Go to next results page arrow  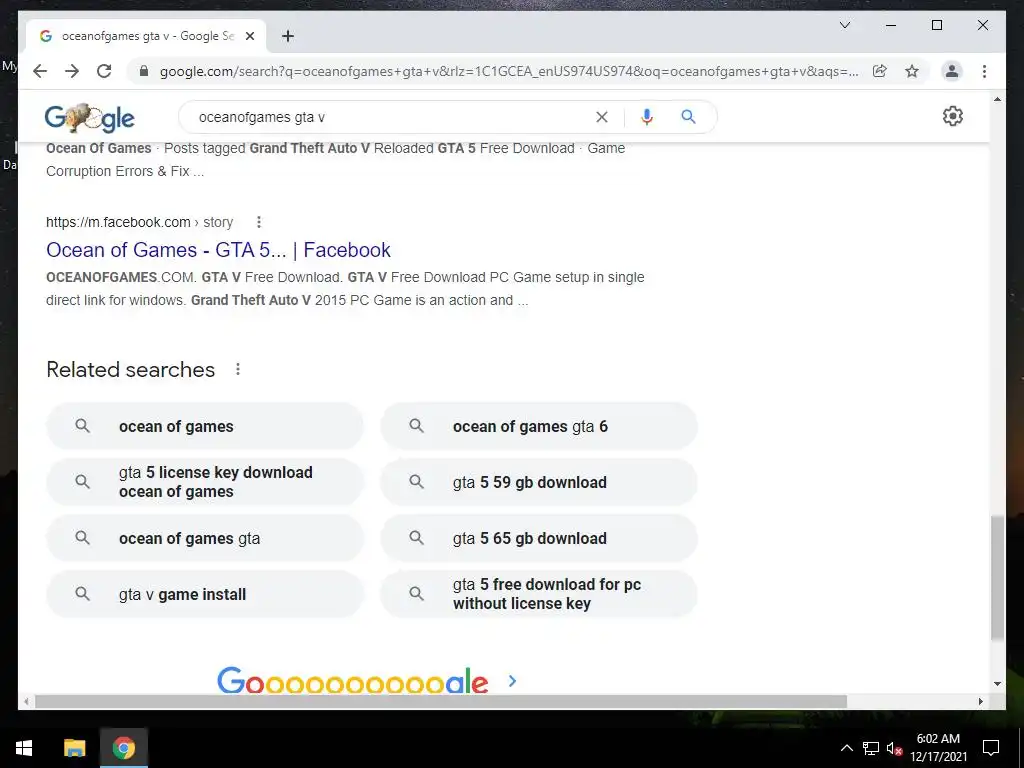point(512,681)
